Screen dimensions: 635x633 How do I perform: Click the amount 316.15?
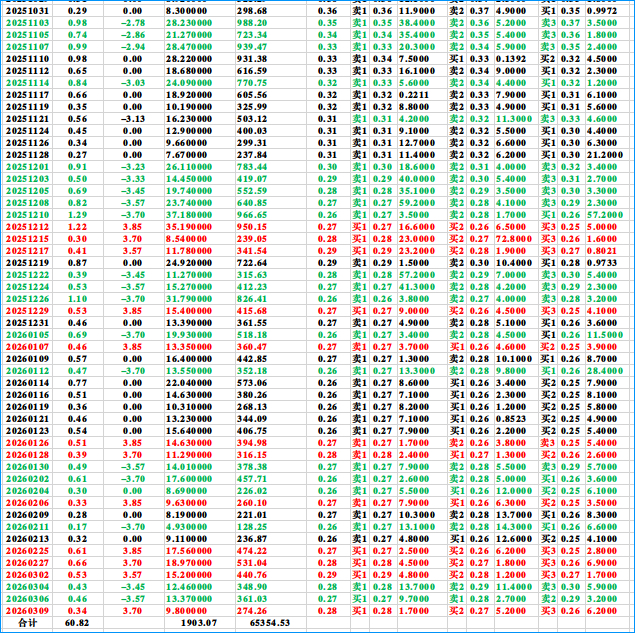pyautogui.click(x=252, y=455)
